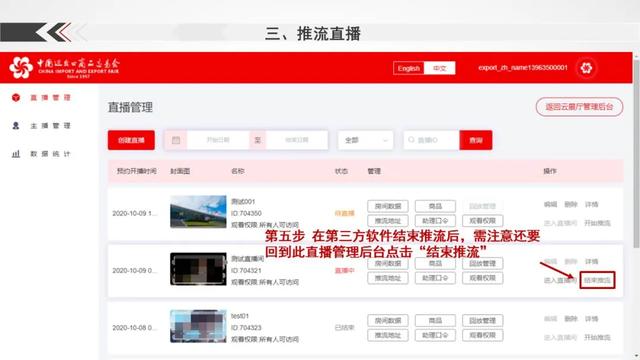This screenshot has width=640, height=360.
Task: Click the Canton Fair flower logo
Action: click(21, 67)
